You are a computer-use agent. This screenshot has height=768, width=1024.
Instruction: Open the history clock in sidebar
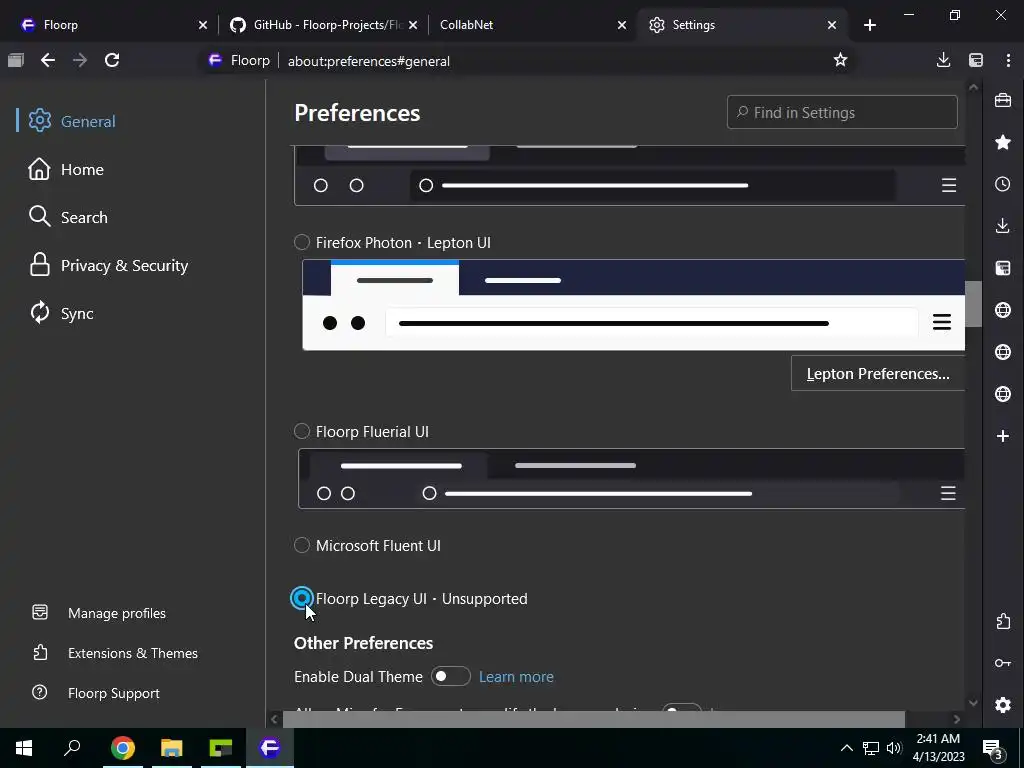click(x=1002, y=184)
